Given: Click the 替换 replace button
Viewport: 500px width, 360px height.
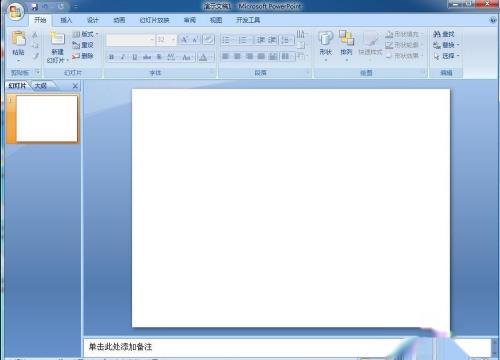Looking at the screenshot, I should (x=446, y=45).
